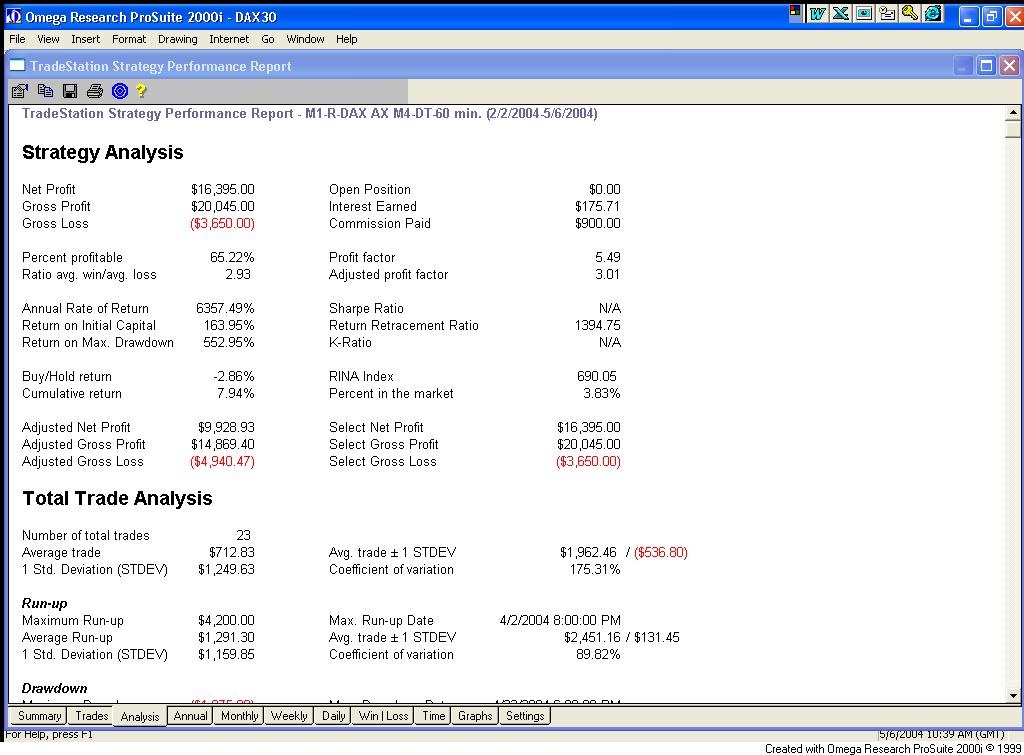Open the Drawing menu
Viewport: 1024px width, 755px height.
click(x=177, y=39)
